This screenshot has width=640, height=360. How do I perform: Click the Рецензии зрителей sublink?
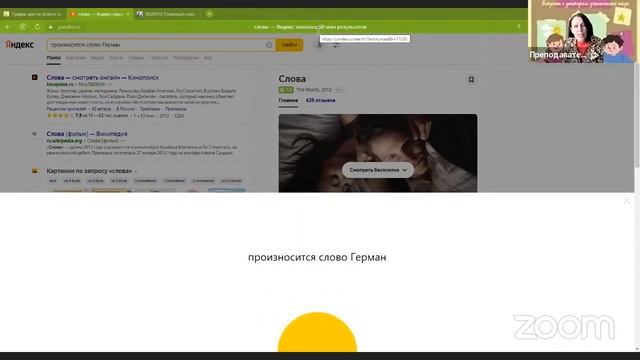tap(66, 109)
